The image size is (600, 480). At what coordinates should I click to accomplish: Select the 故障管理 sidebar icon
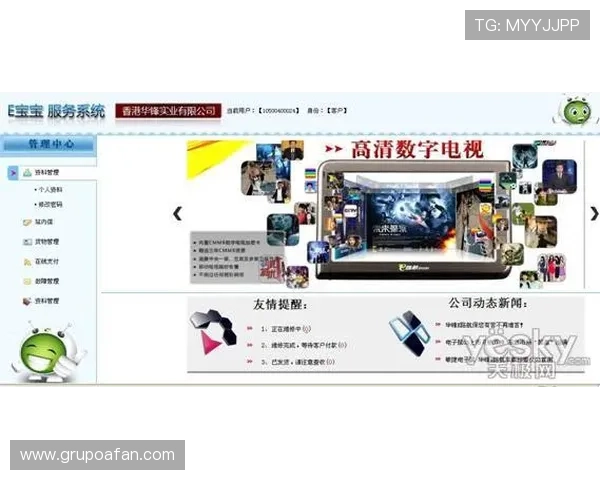click(x=27, y=281)
